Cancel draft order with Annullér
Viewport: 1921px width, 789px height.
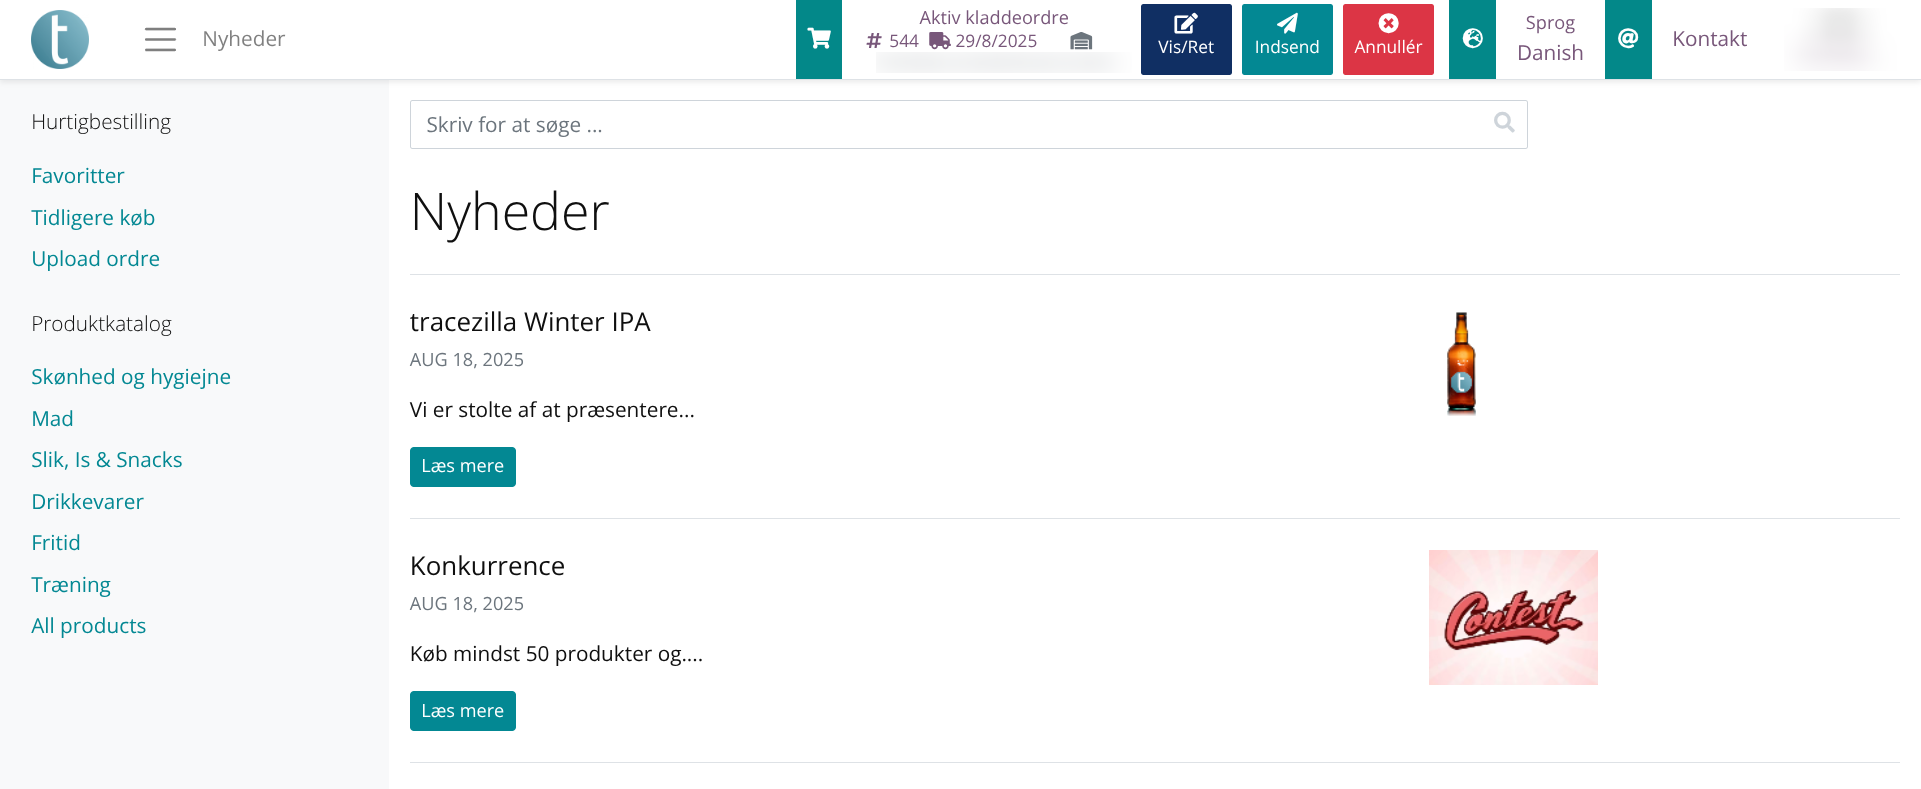[1388, 39]
